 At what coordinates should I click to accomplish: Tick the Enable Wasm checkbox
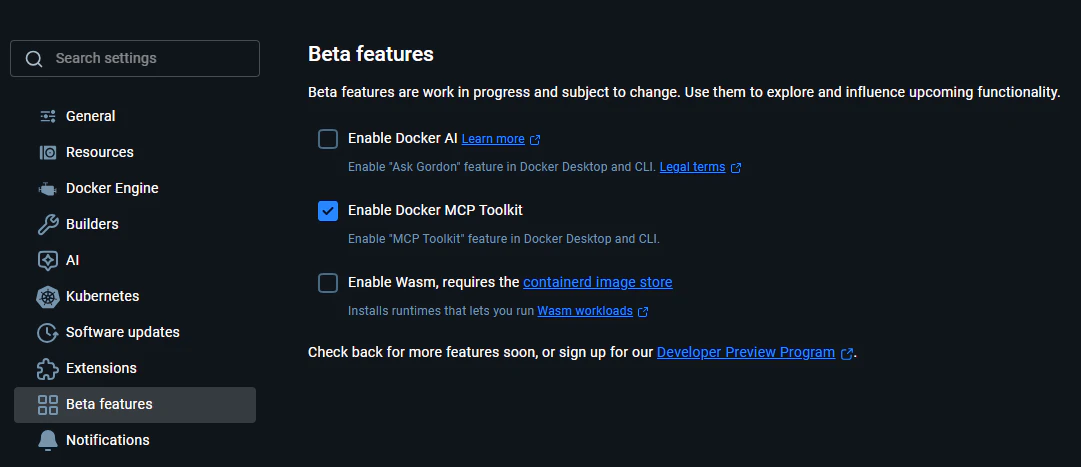click(x=328, y=283)
